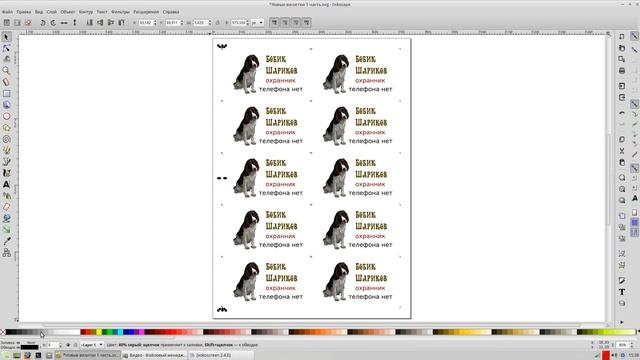Screen dimensions: 640x360
Task: Select the Paint bucket tool
Action: click(x=6, y=218)
